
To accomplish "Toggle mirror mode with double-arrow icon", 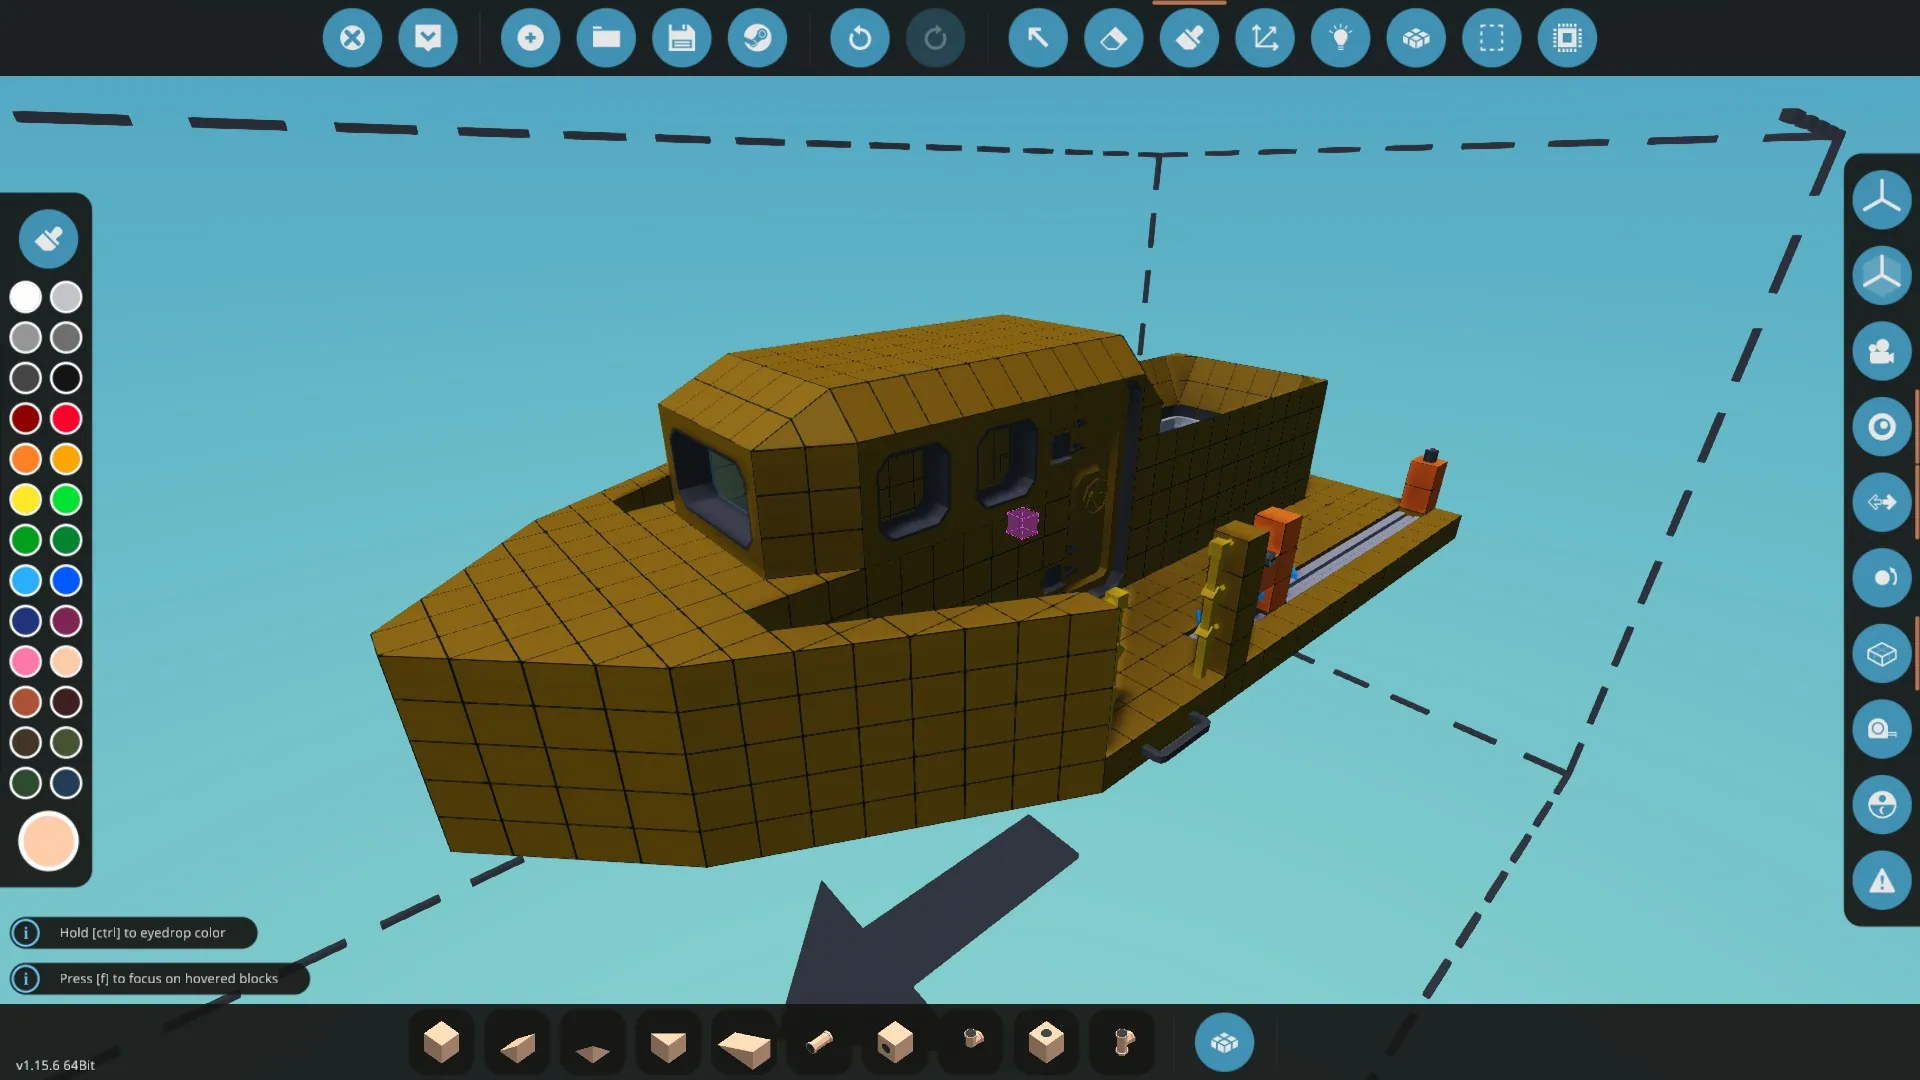I will point(1881,502).
